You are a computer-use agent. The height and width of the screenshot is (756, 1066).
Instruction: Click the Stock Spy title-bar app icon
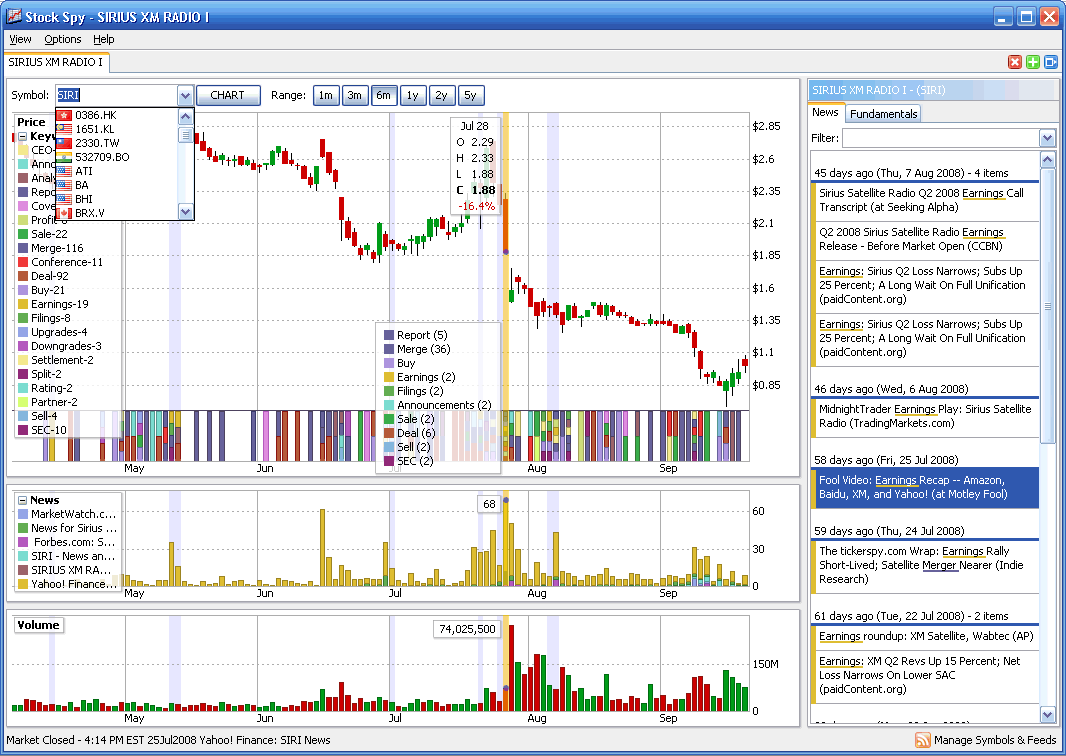point(14,16)
